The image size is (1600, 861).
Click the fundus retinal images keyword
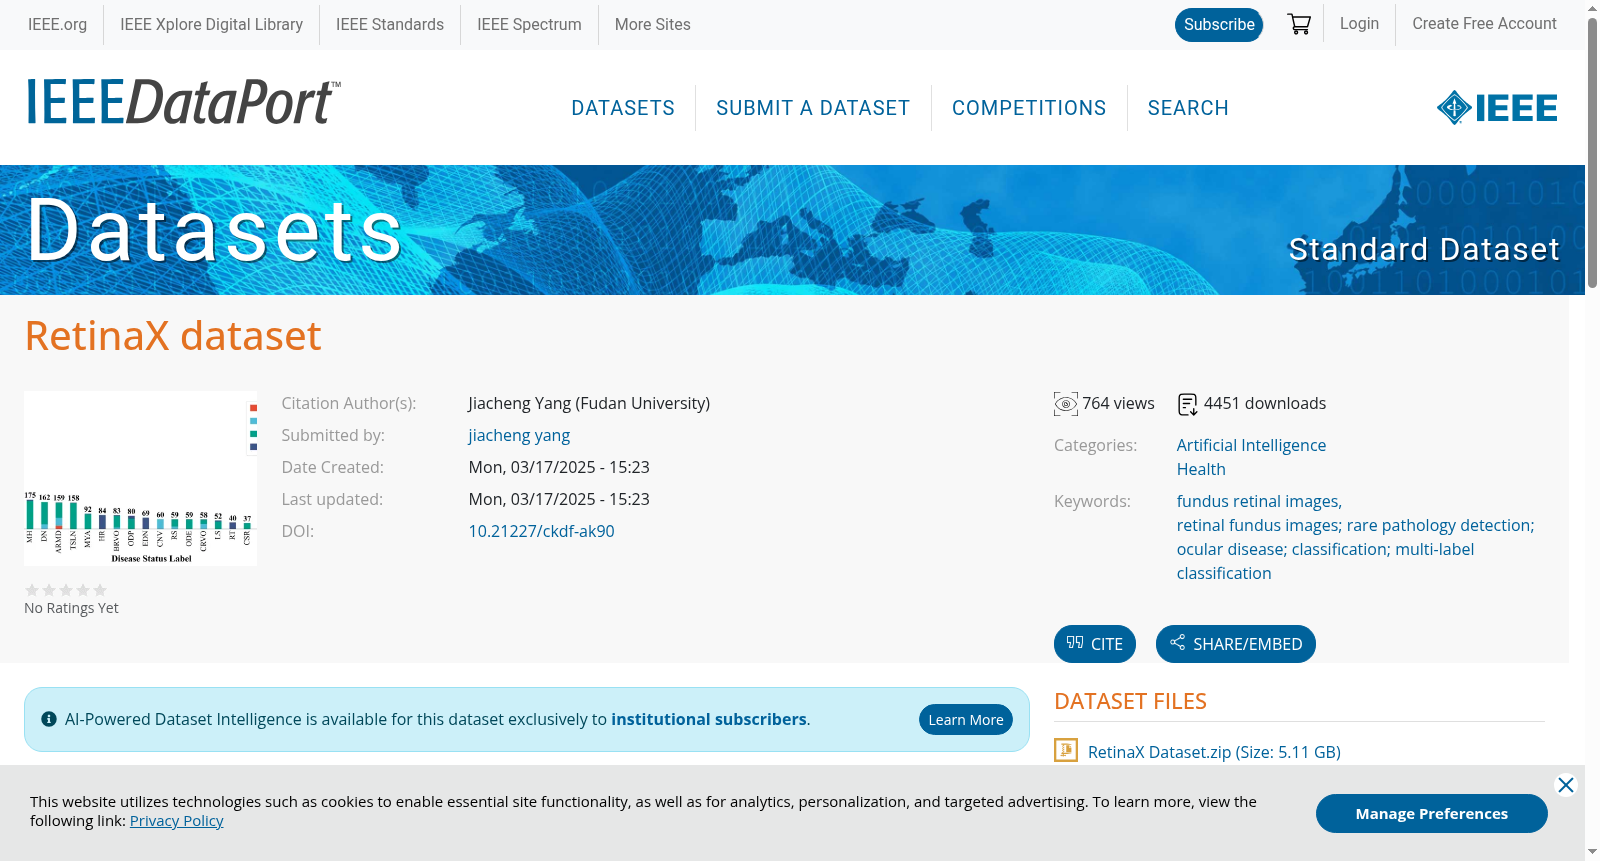click(x=1259, y=502)
